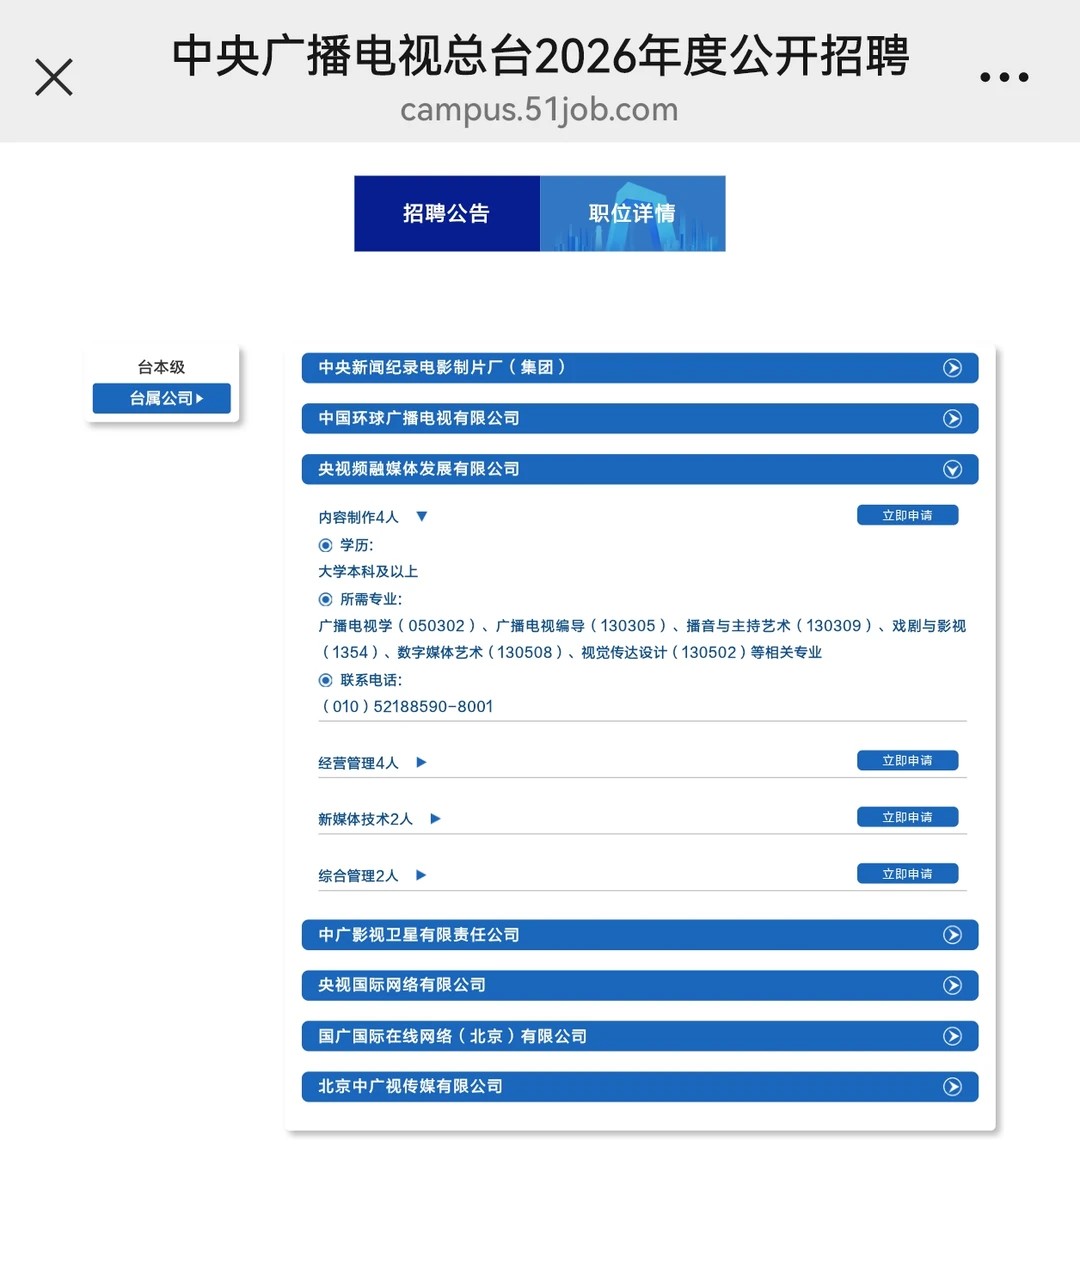This screenshot has height=1264, width=1080.
Task: Apply now for 综合管理2人
Action: [x=907, y=874]
